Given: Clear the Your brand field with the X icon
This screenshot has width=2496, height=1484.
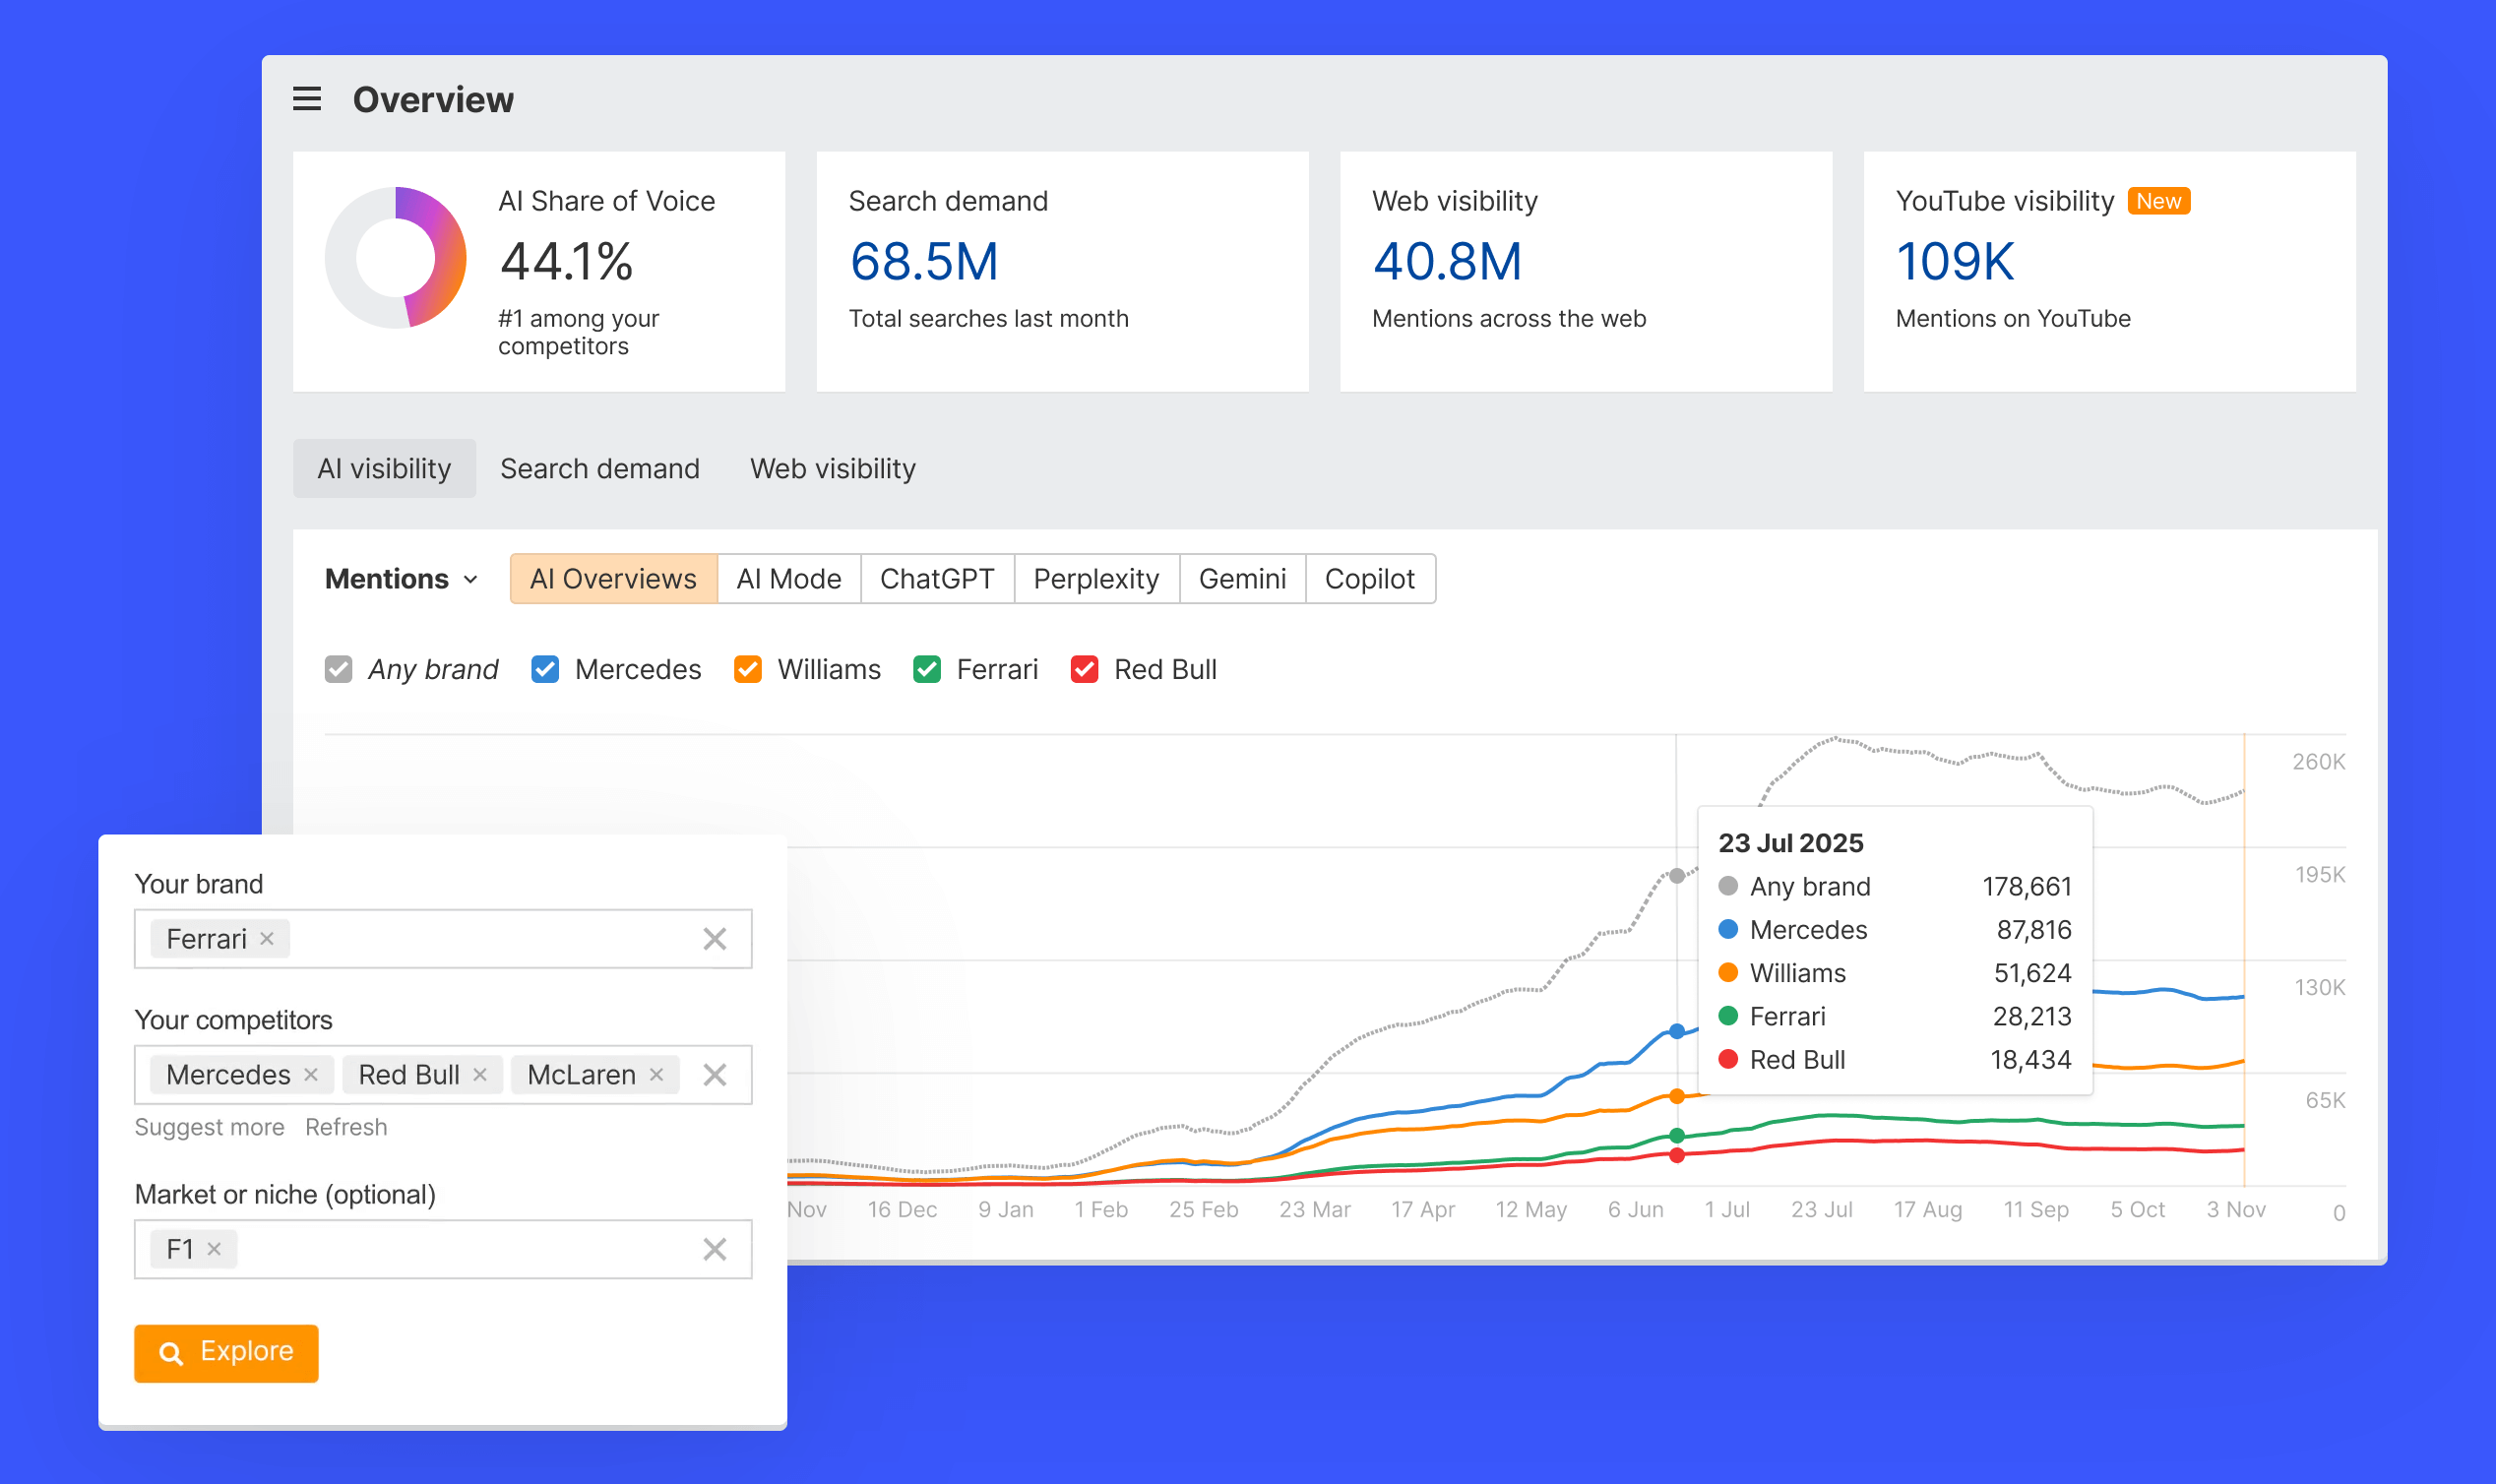Looking at the screenshot, I should click(715, 938).
